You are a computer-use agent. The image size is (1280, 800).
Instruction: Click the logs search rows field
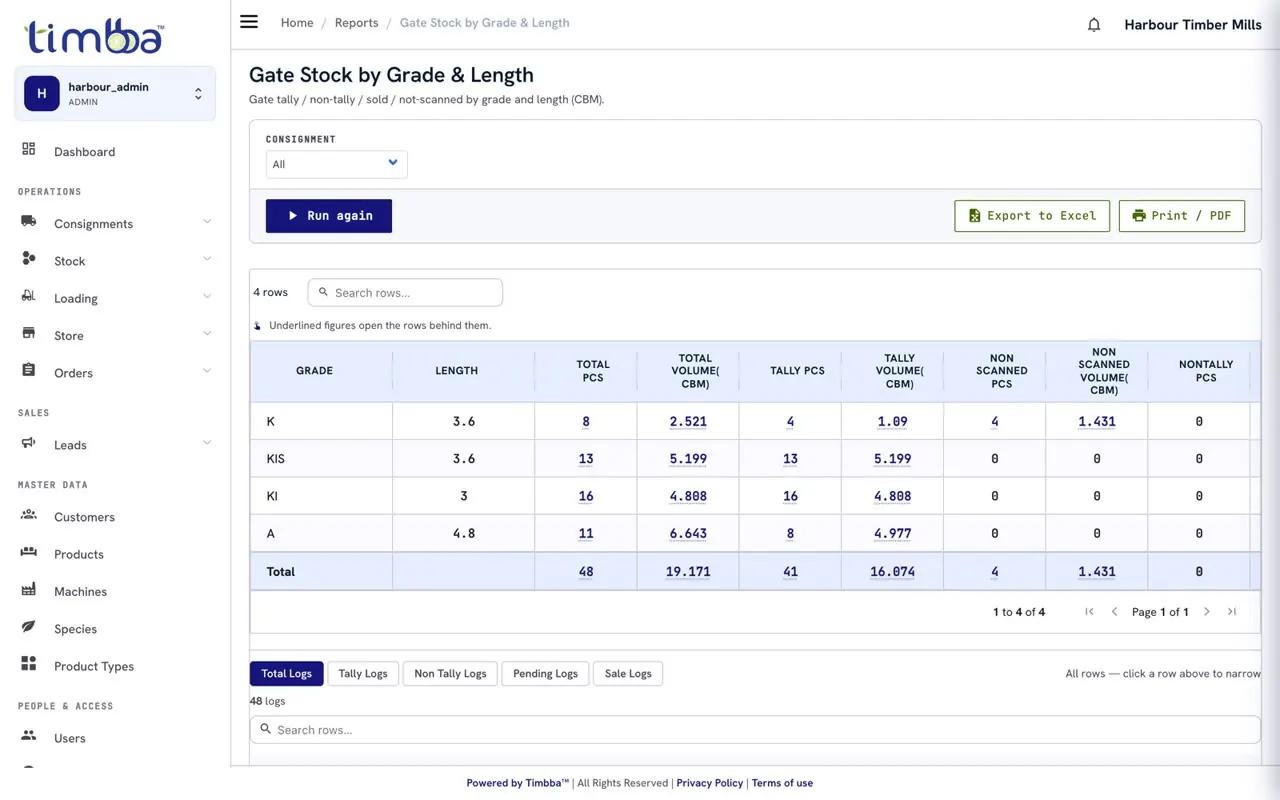point(755,730)
